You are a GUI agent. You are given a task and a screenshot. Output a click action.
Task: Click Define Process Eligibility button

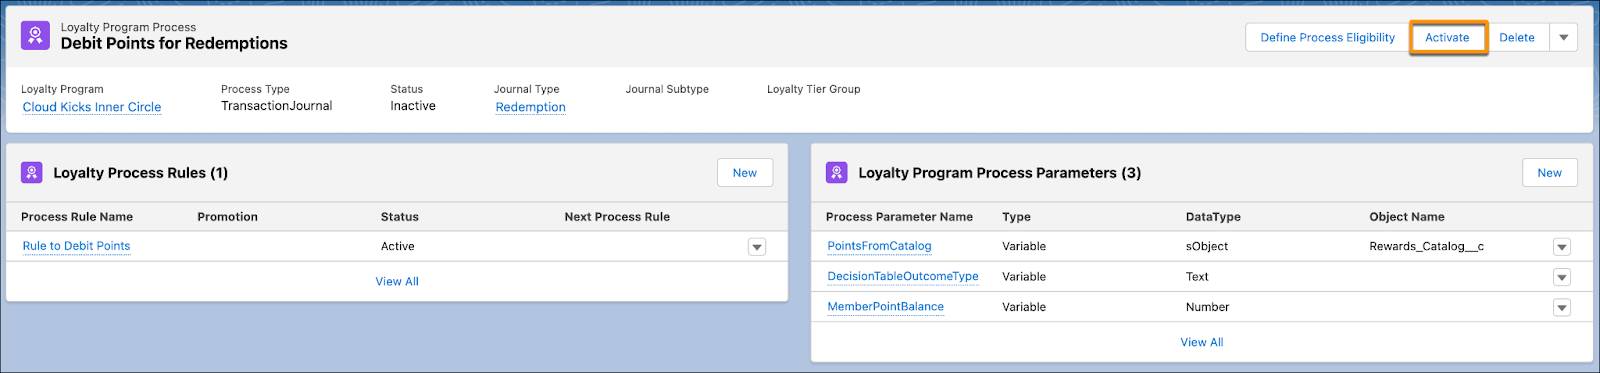click(x=1327, y=38)
